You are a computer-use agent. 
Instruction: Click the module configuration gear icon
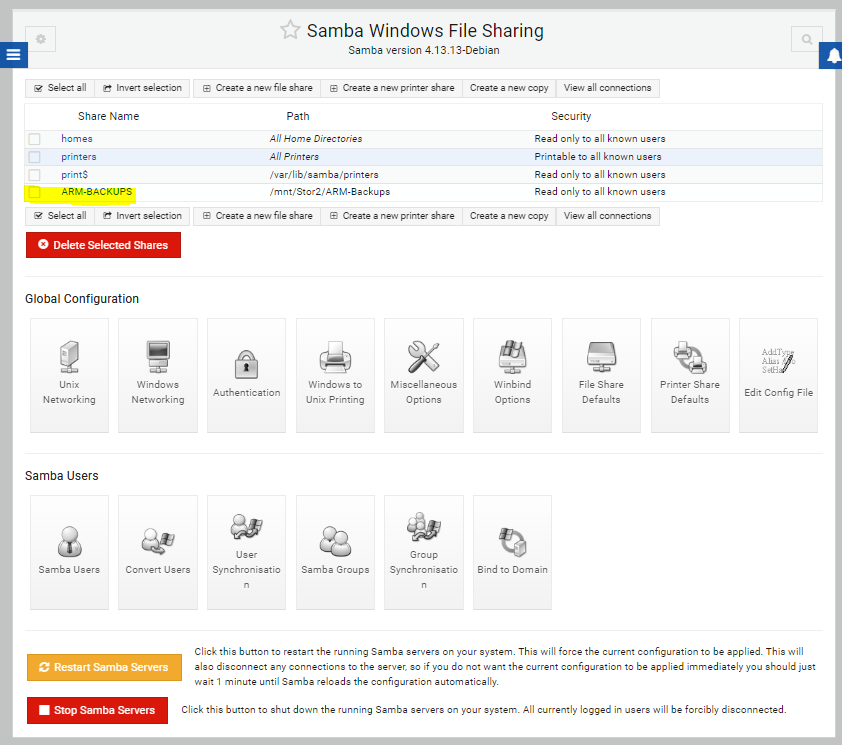click(41, 39)
